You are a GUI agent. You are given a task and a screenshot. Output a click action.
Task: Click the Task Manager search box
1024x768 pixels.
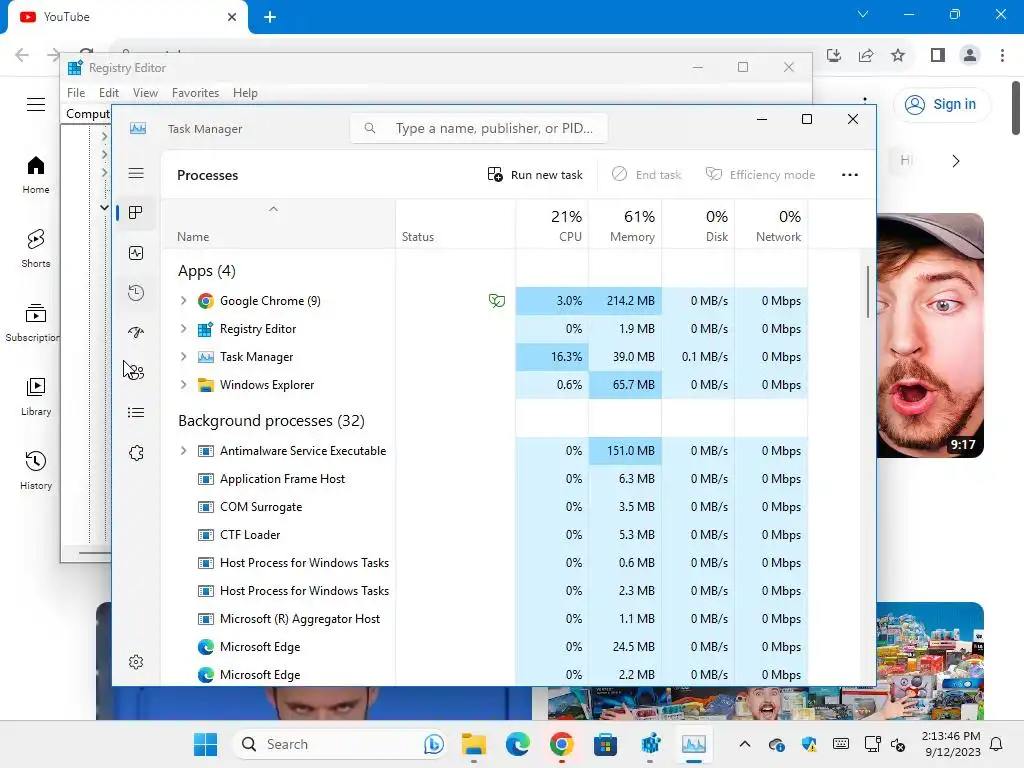pyautogui.click(x=479, y=128)
